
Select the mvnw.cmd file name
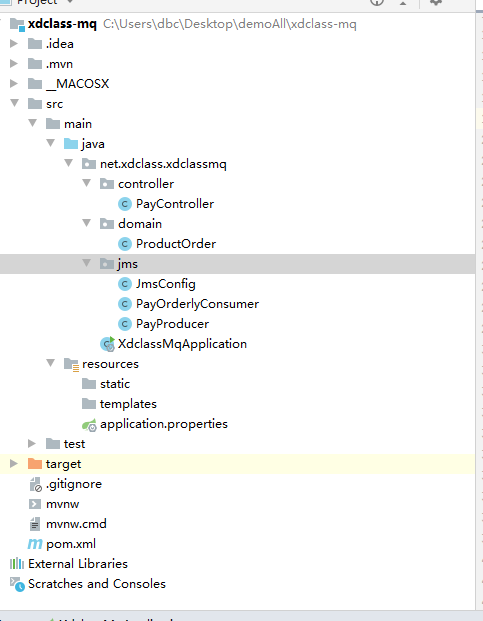[76, 524]
